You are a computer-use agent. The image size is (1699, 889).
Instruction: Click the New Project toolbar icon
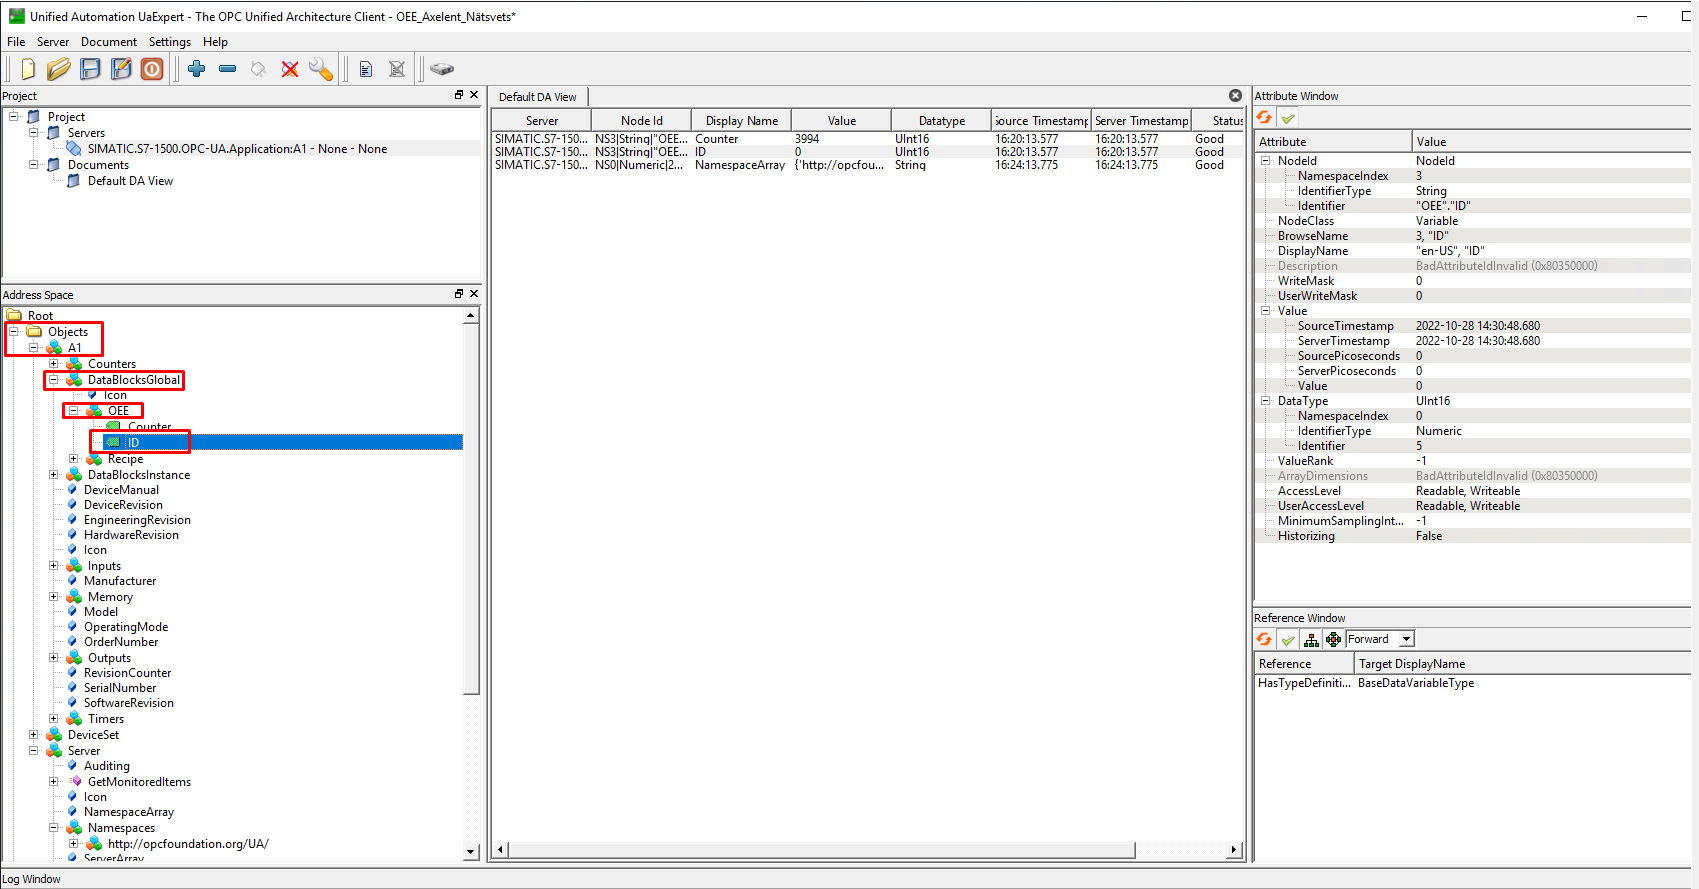point(28,69)
